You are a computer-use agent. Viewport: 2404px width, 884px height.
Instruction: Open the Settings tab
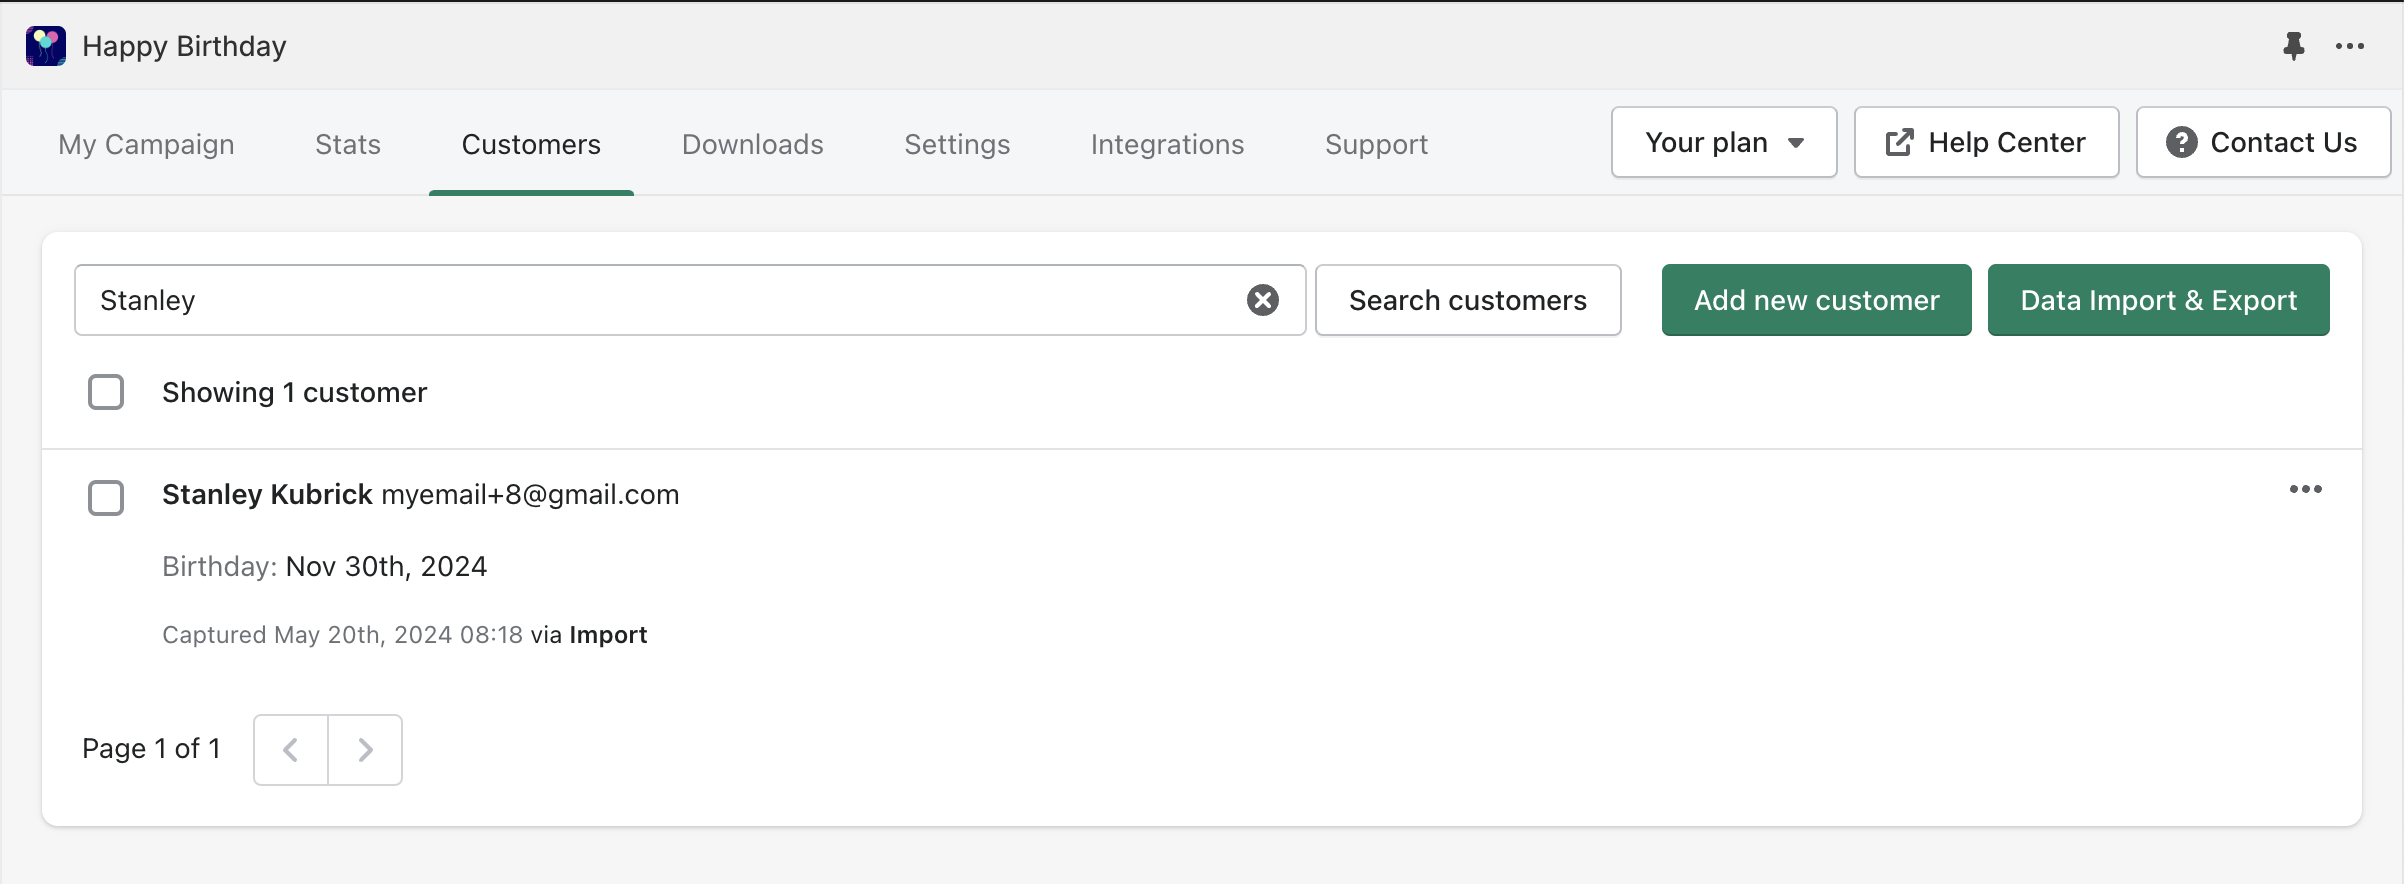[x=957, y=144]
